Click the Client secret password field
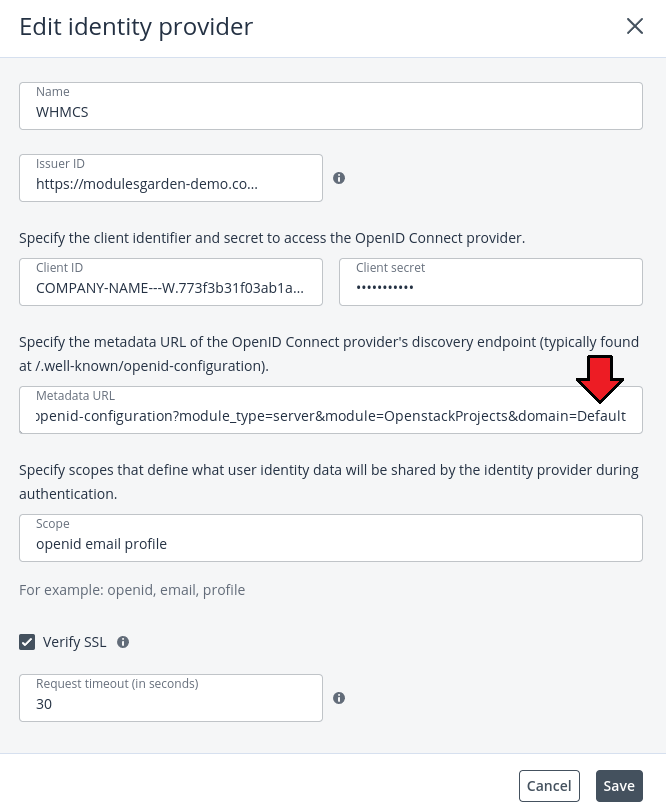 490,288
